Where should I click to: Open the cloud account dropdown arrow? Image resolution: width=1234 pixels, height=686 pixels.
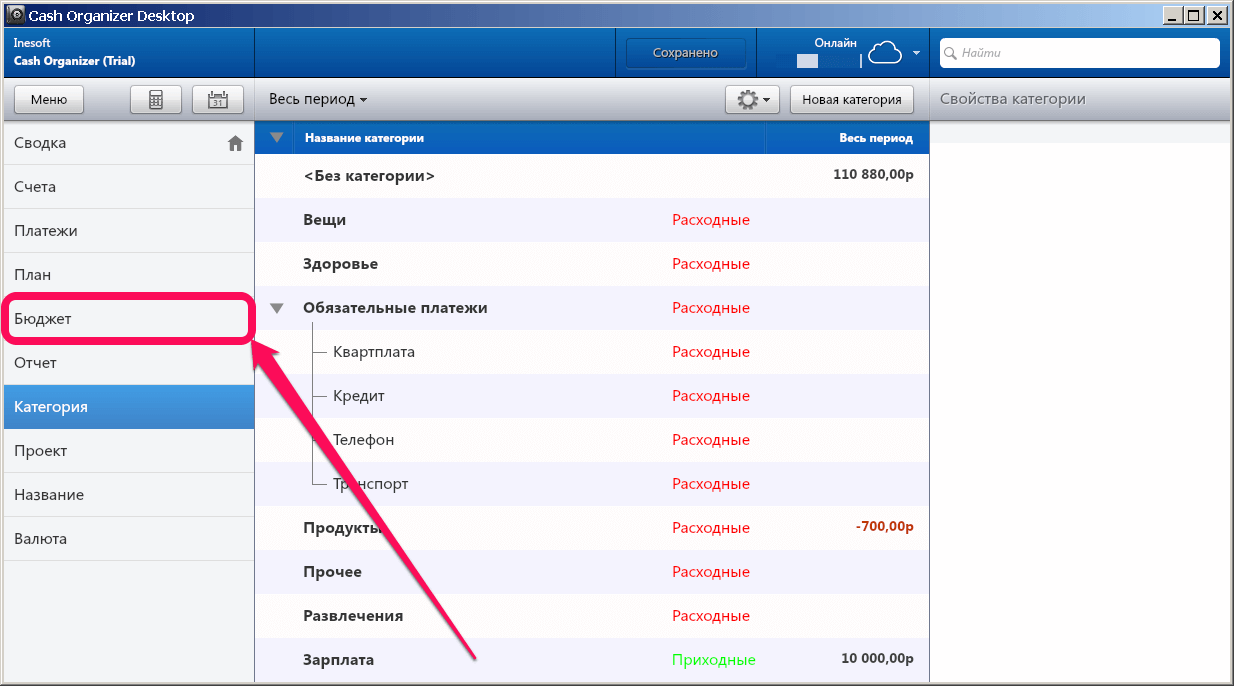tap(917, 53)
